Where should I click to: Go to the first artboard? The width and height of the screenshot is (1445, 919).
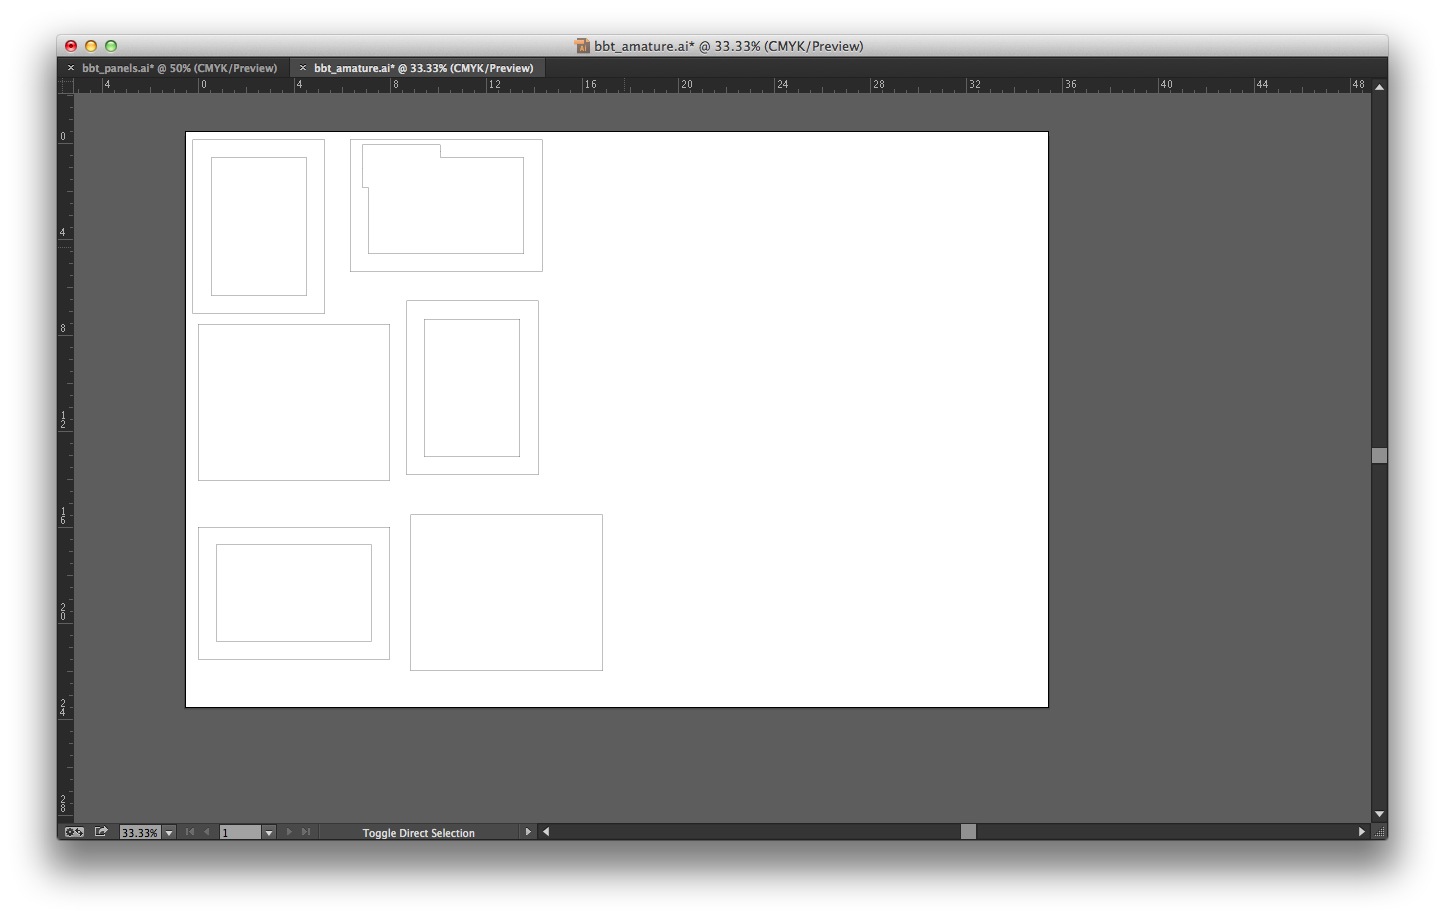(190, 832)
